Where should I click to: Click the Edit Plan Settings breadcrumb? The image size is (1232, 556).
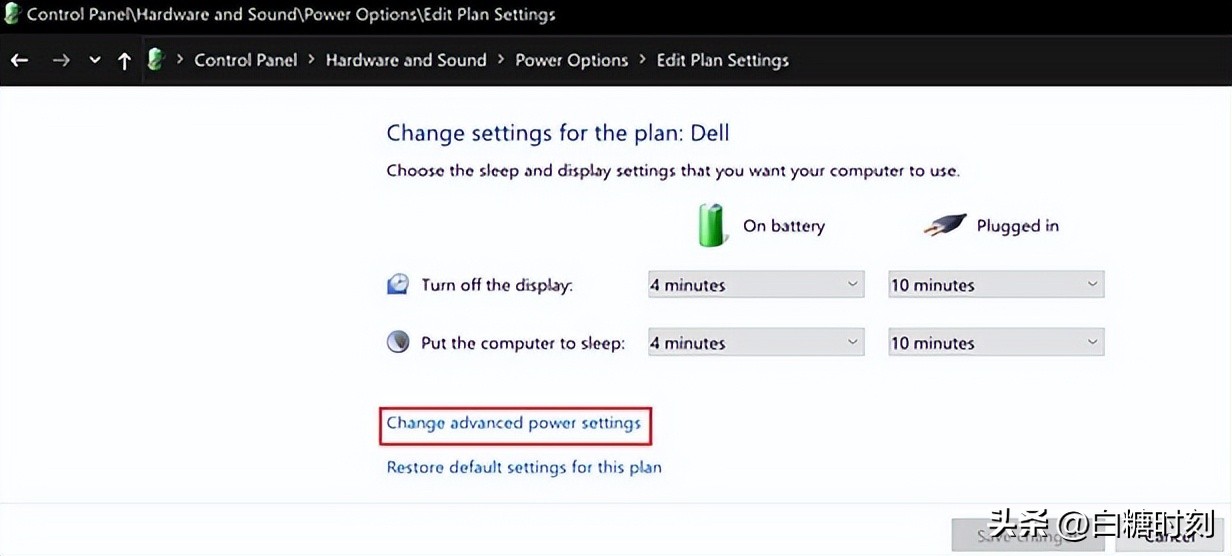[x=722, y=60]
